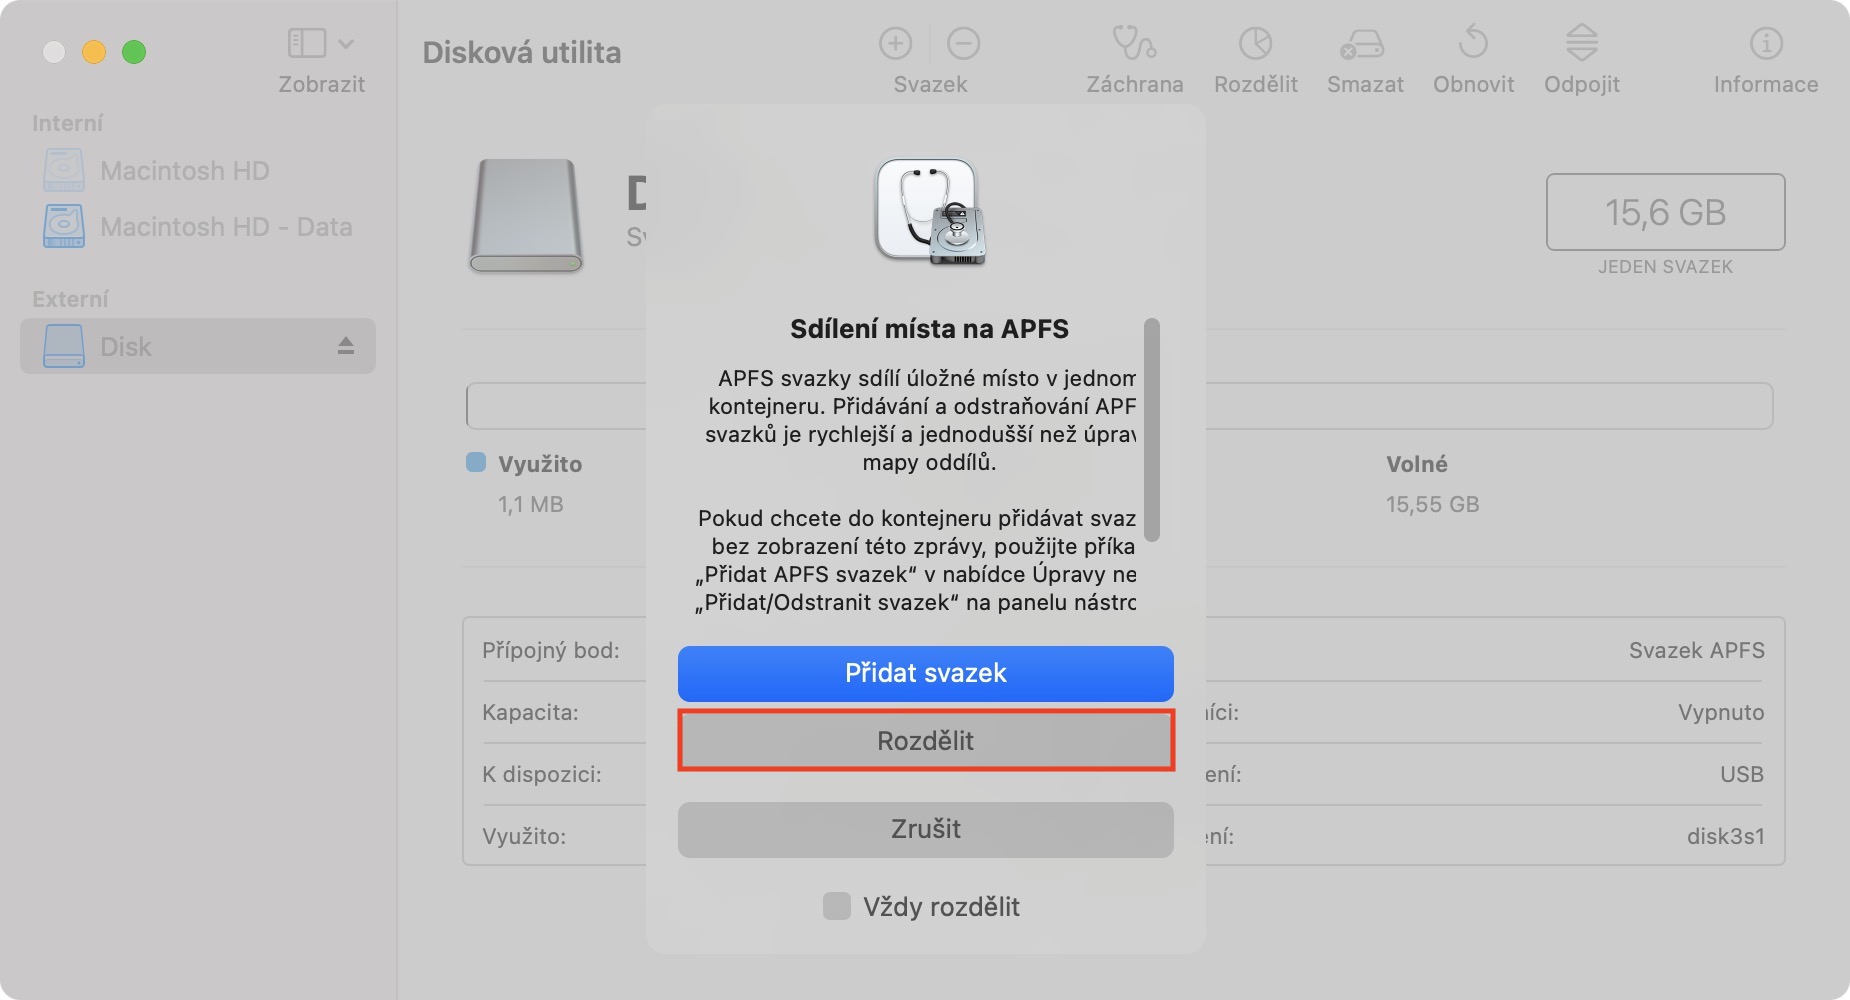
Task: Eject the external Disk in sidebar
Action: coord(346,346)
